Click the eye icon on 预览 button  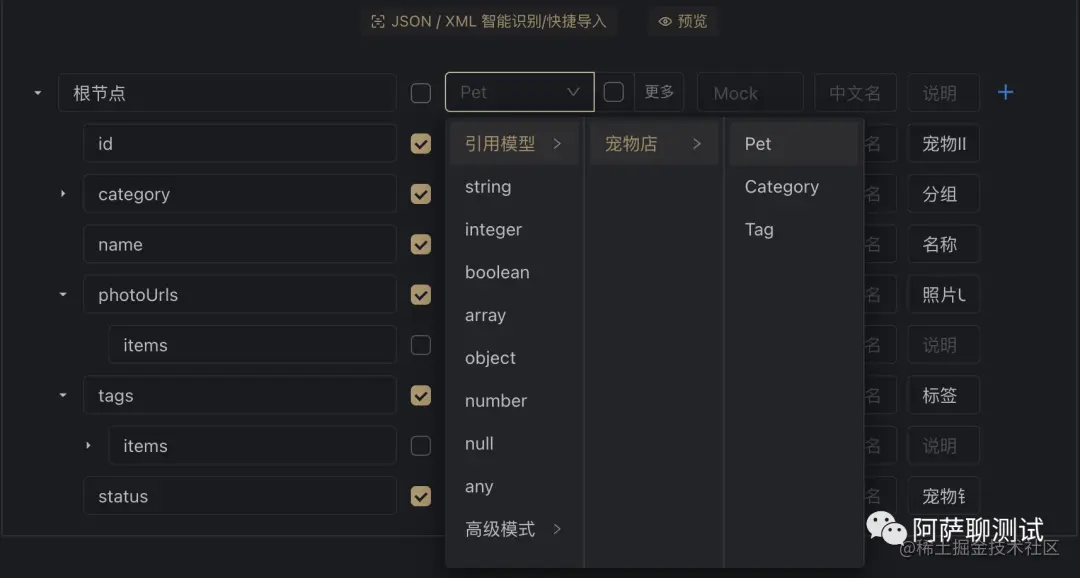pos(666,21)
